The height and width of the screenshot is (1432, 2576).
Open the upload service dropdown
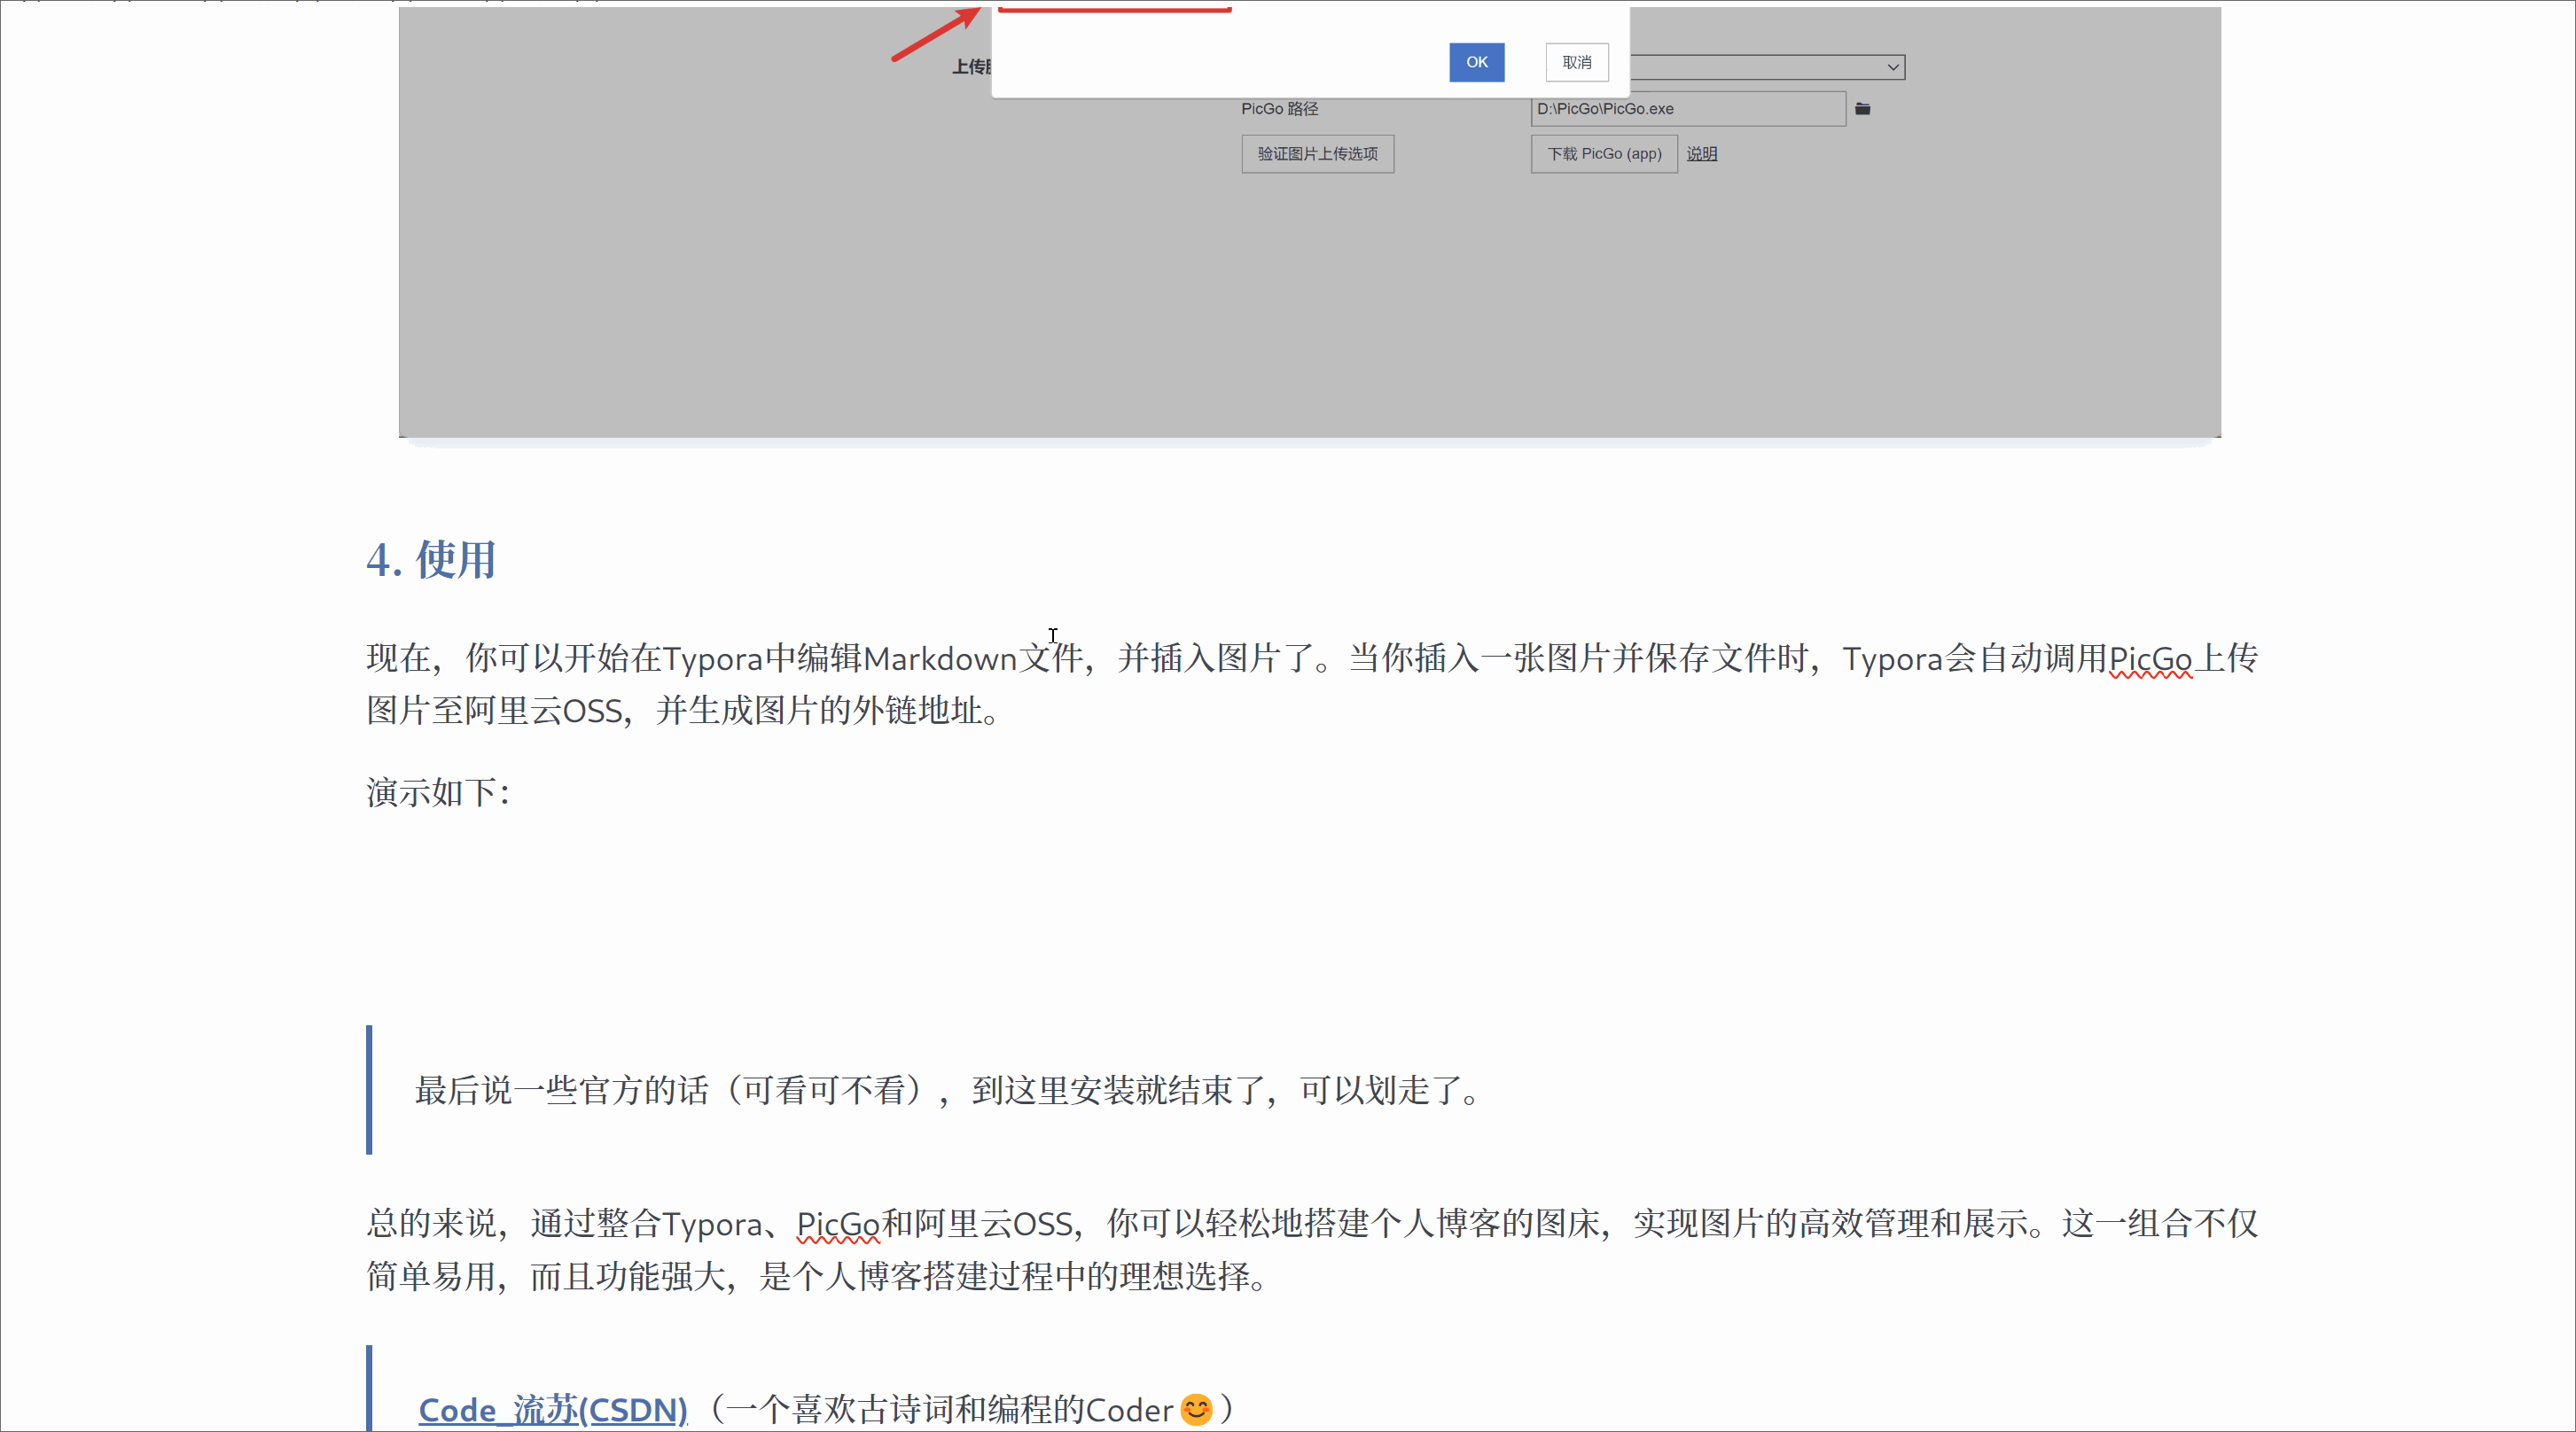[1767, 67]
